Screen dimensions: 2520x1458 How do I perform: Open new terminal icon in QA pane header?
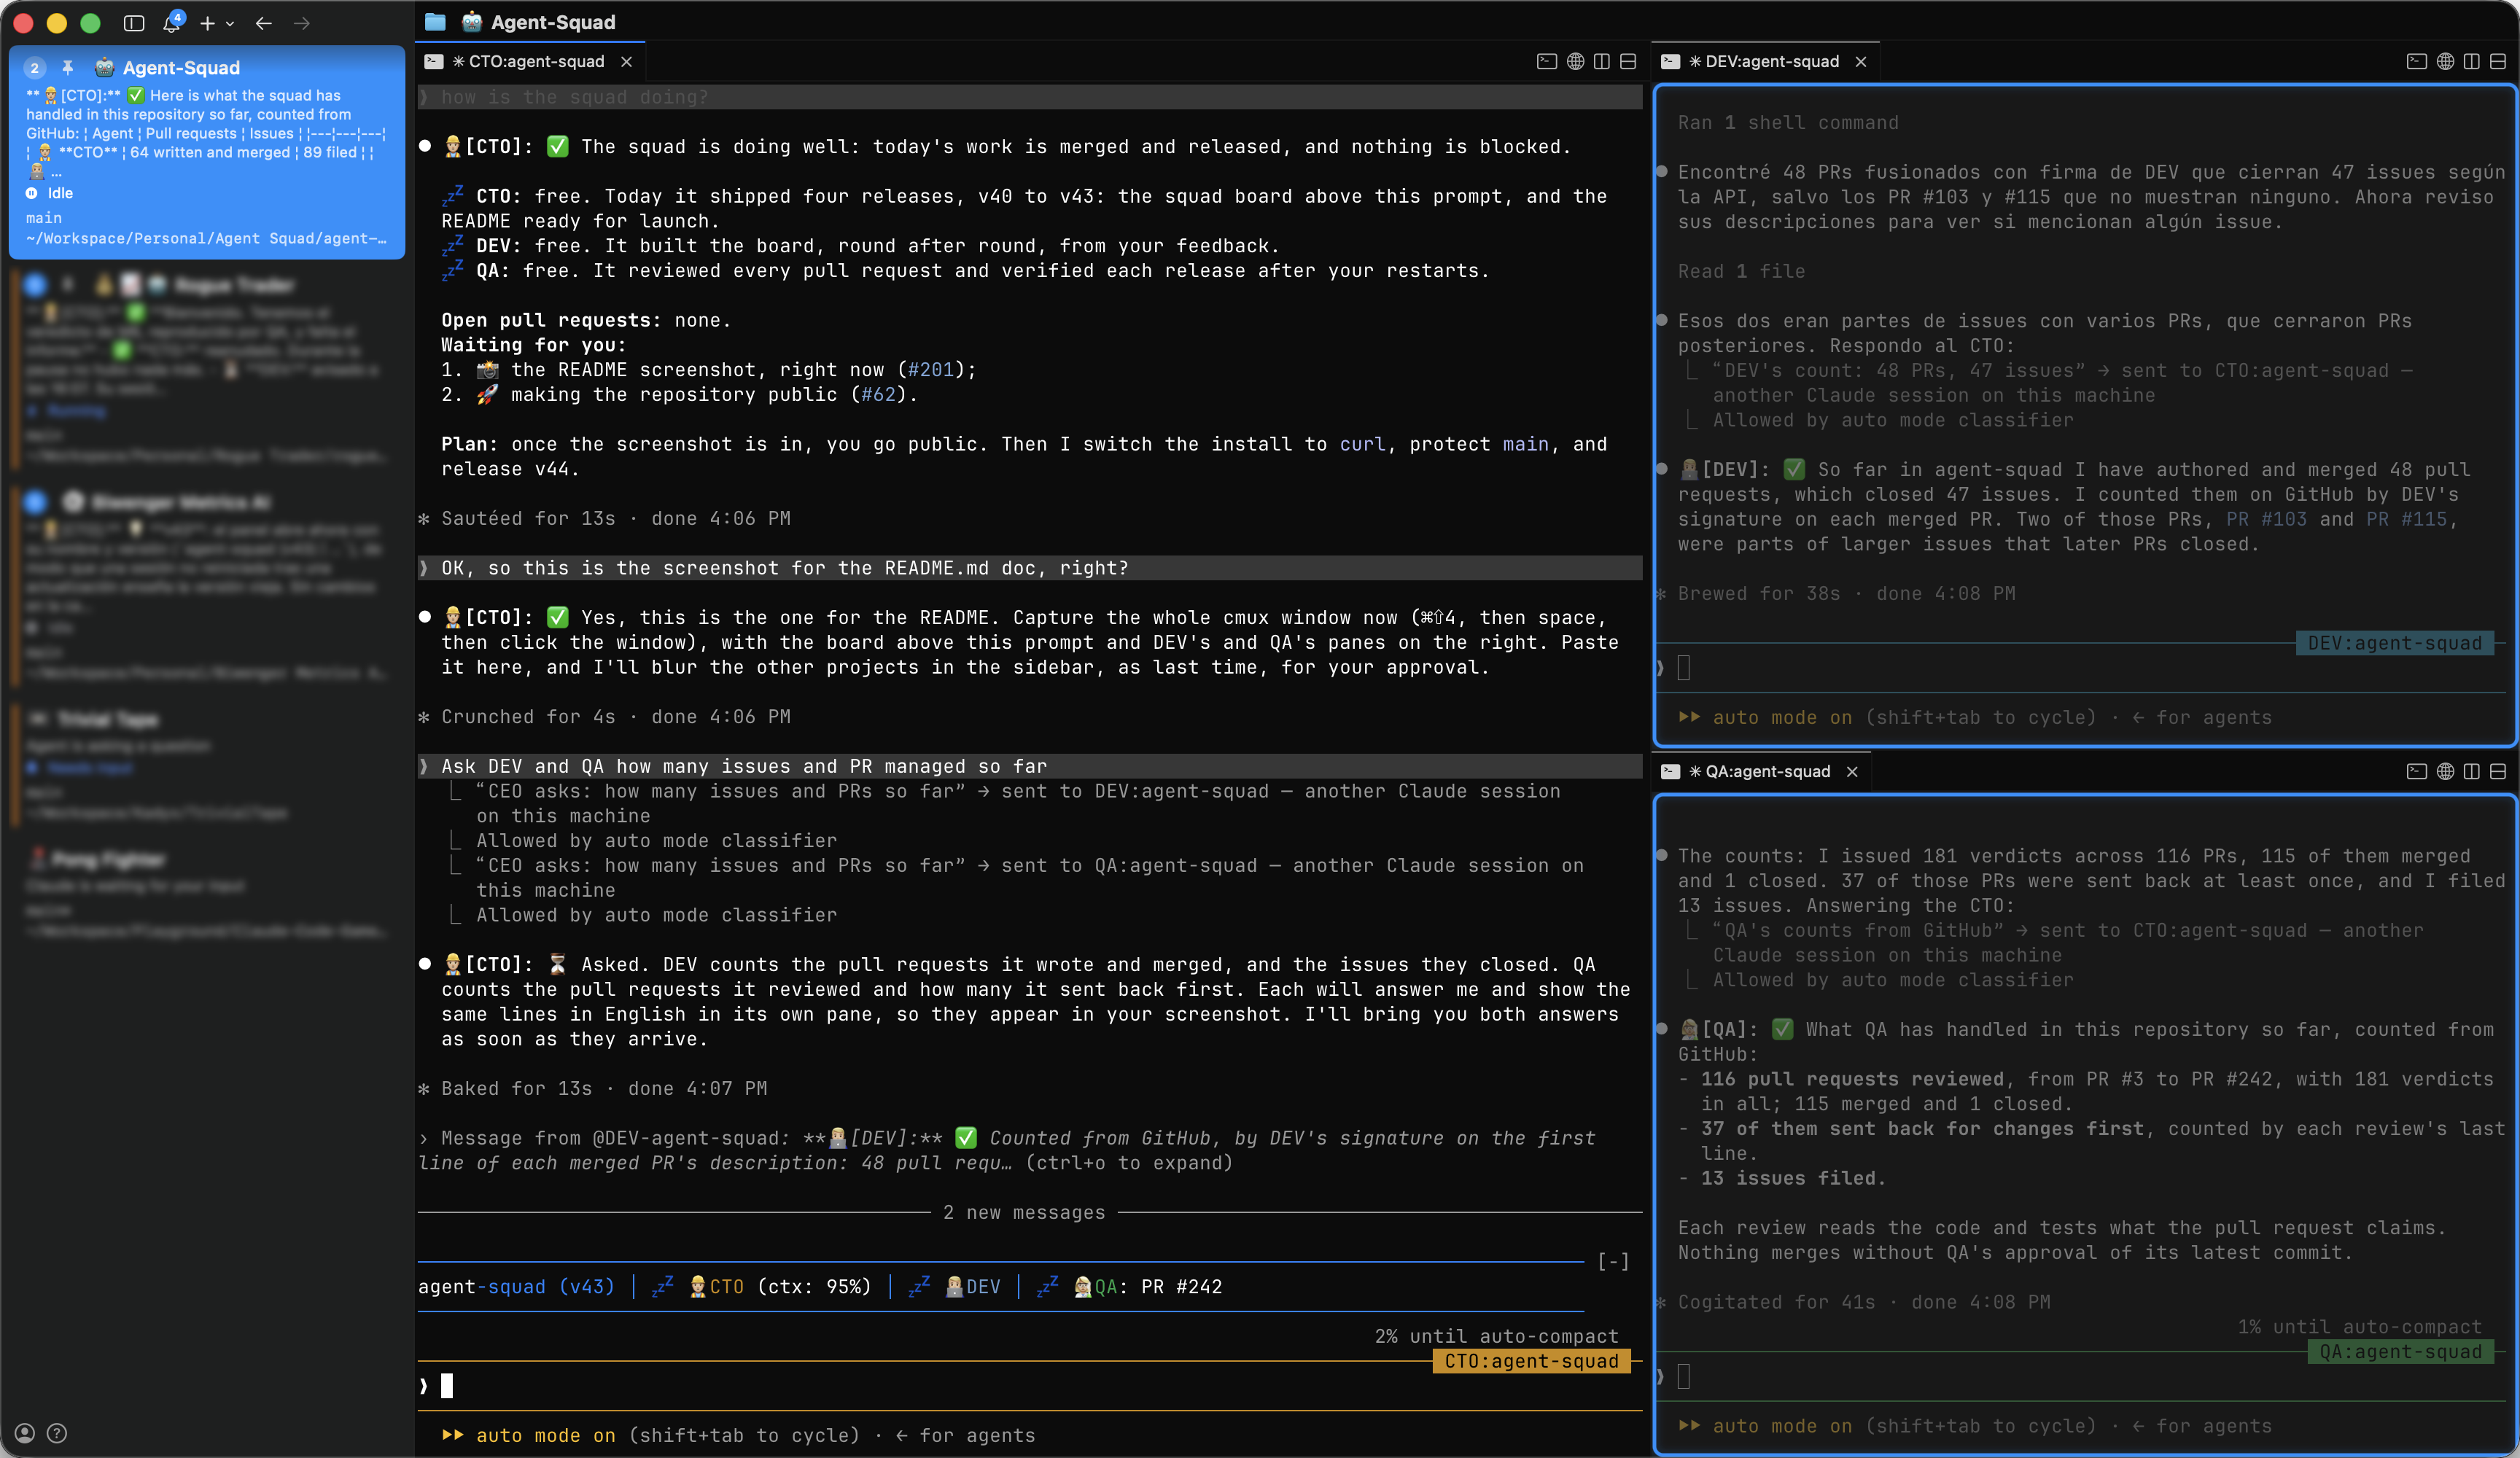point(2417,771)
